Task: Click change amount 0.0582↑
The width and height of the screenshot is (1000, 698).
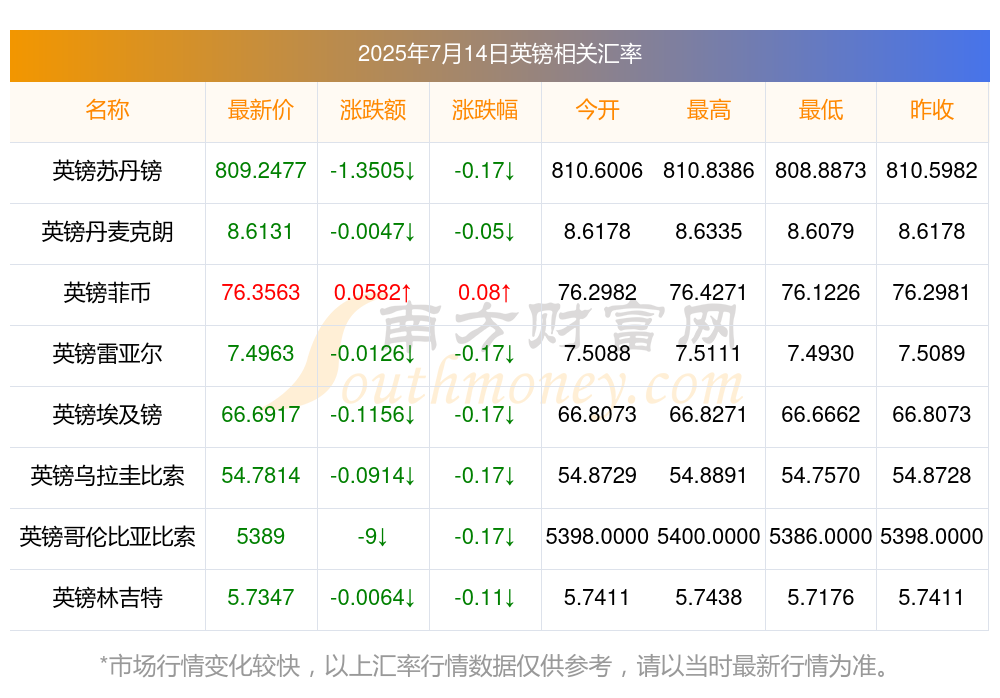Action: pyautogui.click(x=372, y=292)
